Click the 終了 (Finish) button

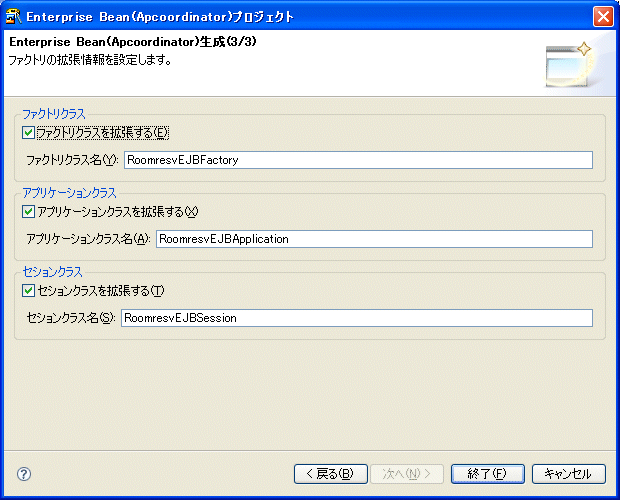coord(488,474)
